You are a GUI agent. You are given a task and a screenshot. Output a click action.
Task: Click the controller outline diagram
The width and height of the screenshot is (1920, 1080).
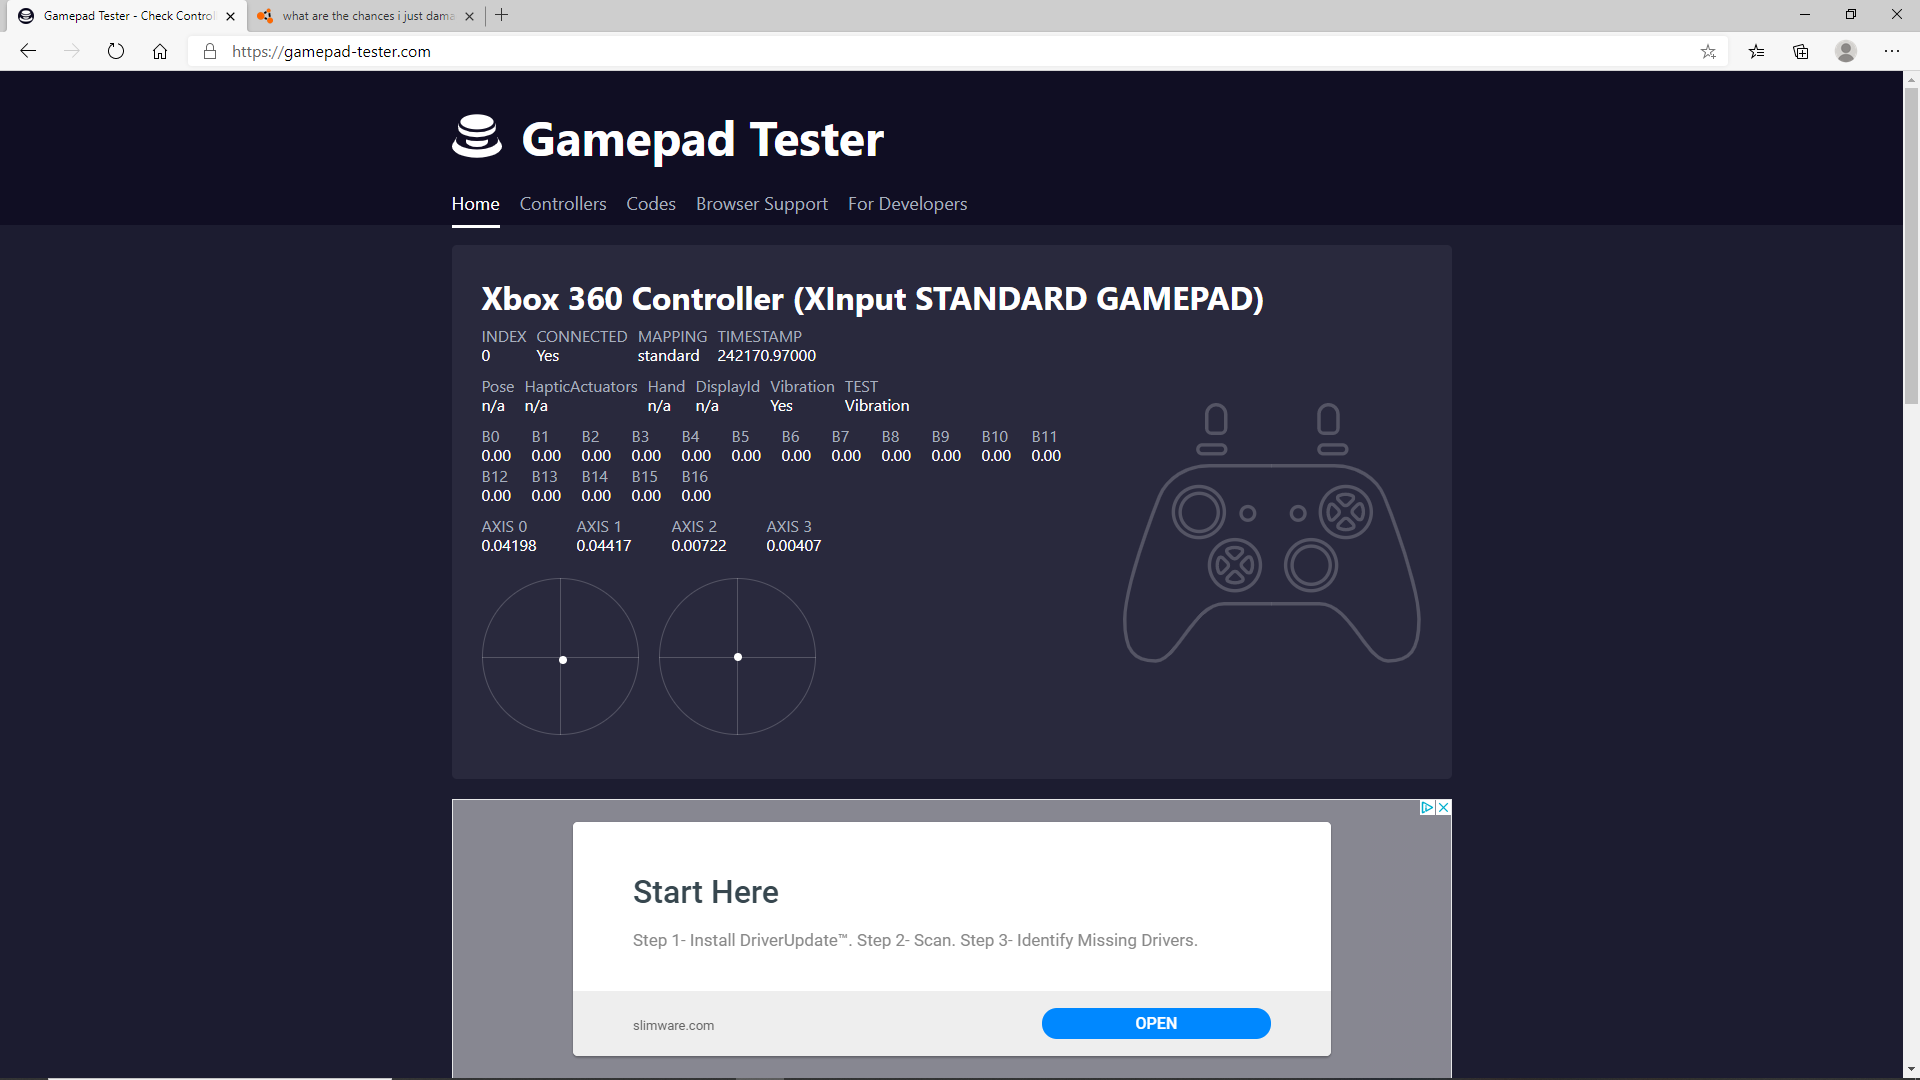coord(1271,532)
